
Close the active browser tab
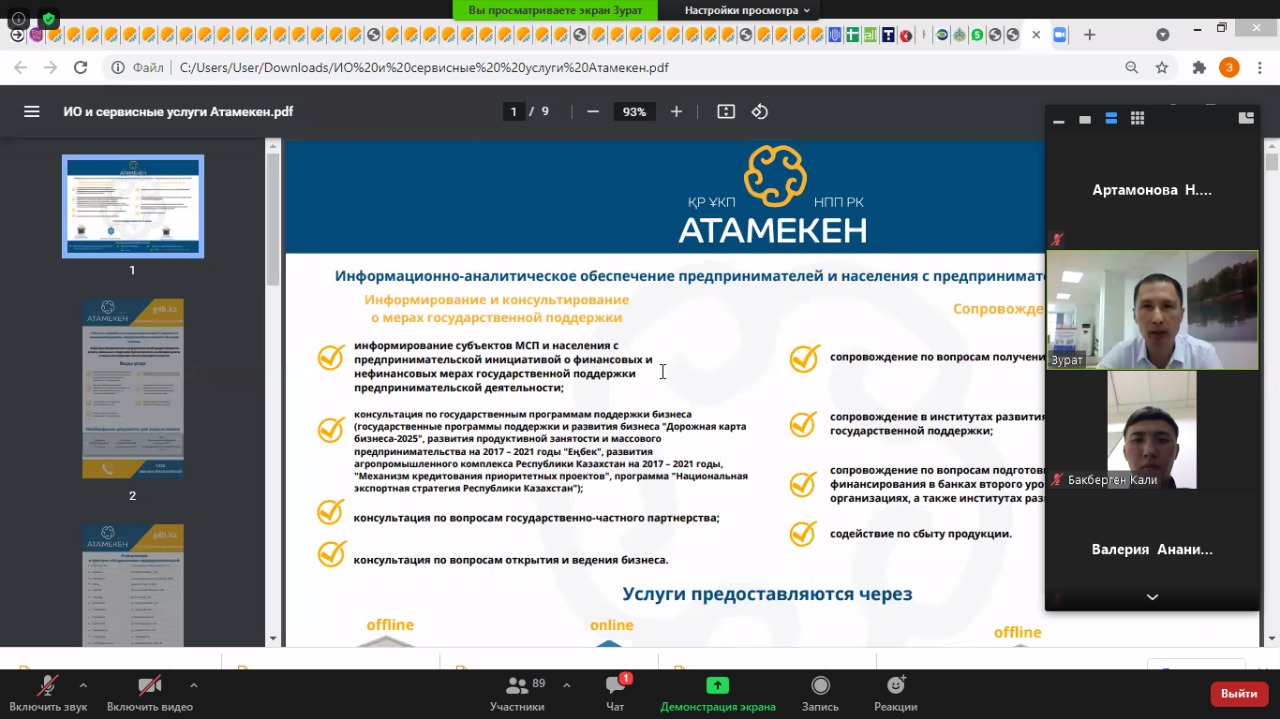pyautogui.click(x=1036, y=35)
